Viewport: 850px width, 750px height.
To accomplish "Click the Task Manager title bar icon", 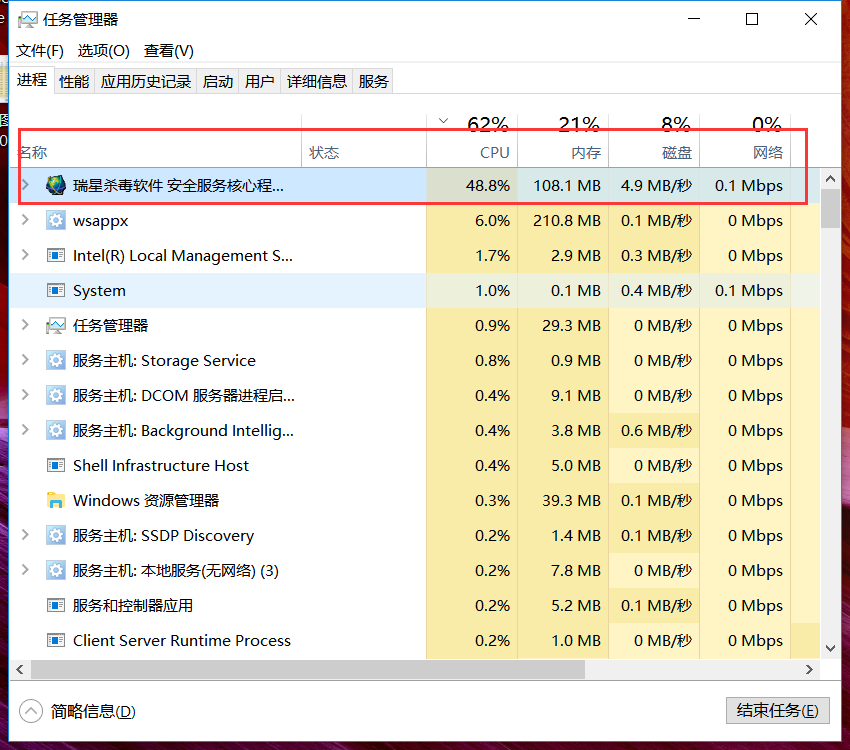I will pos(28,20).
